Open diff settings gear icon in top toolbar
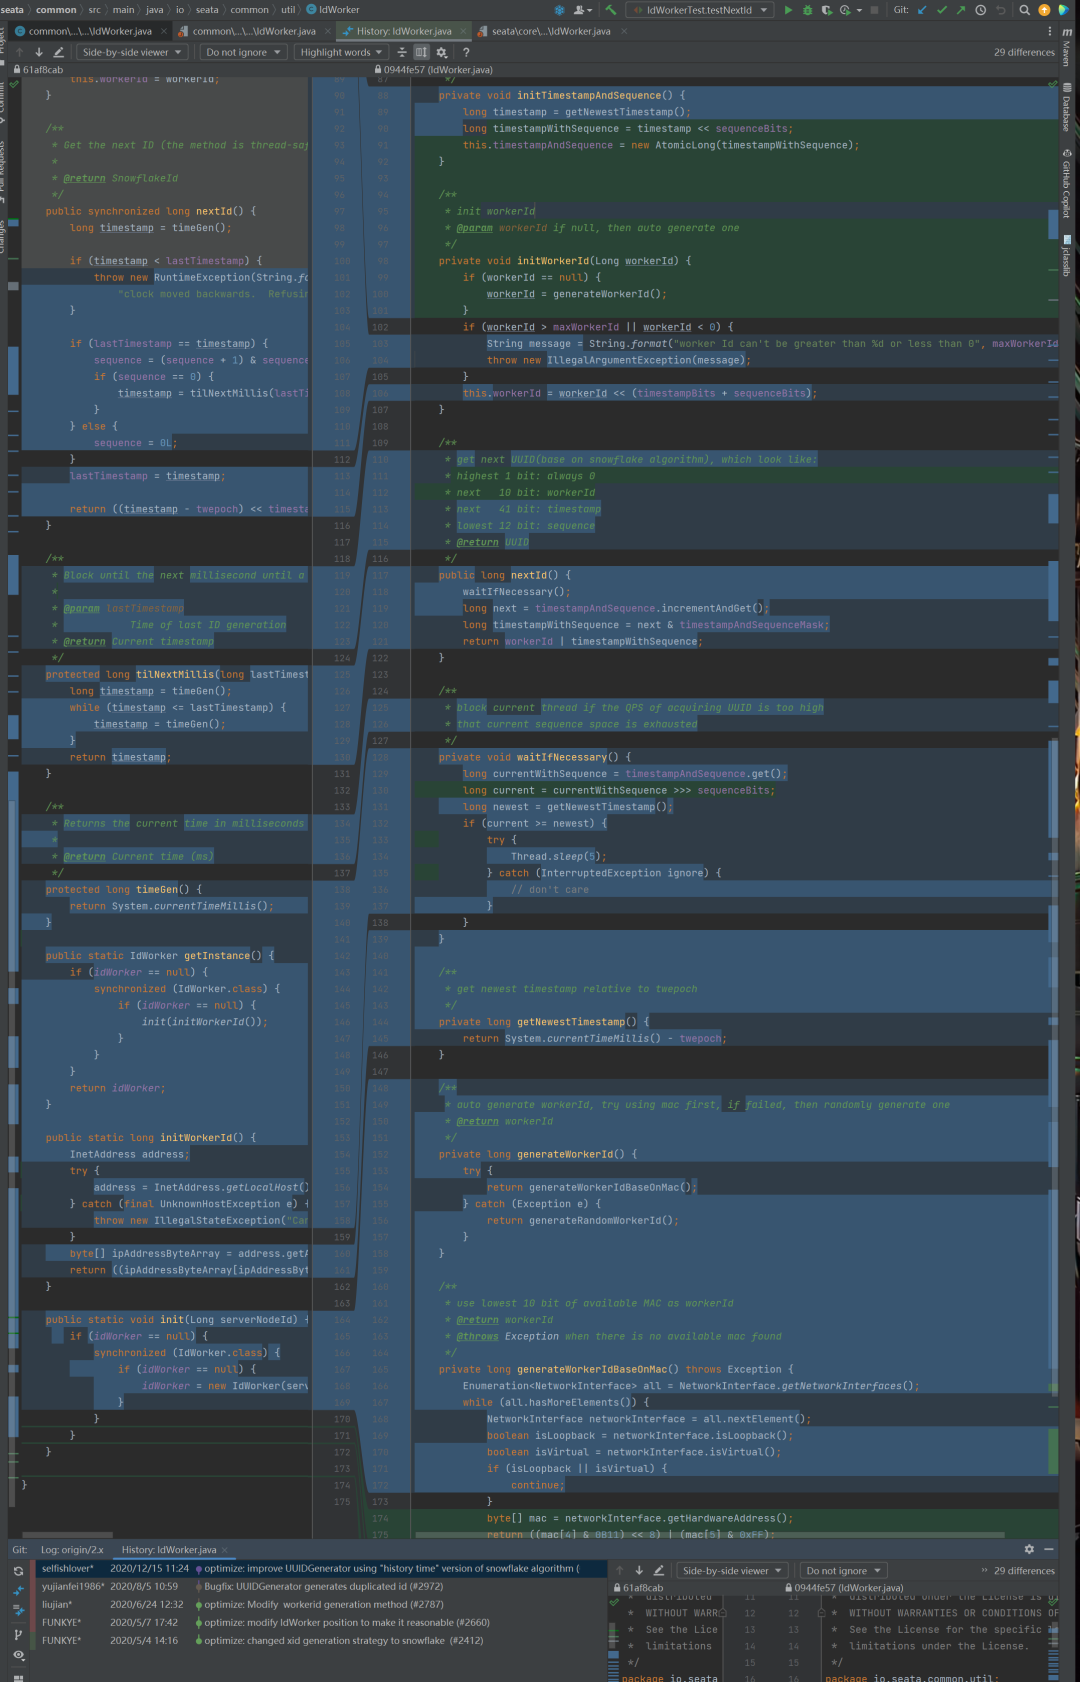Viewport: 1080px width, 1682px height. tap(441, 52)
